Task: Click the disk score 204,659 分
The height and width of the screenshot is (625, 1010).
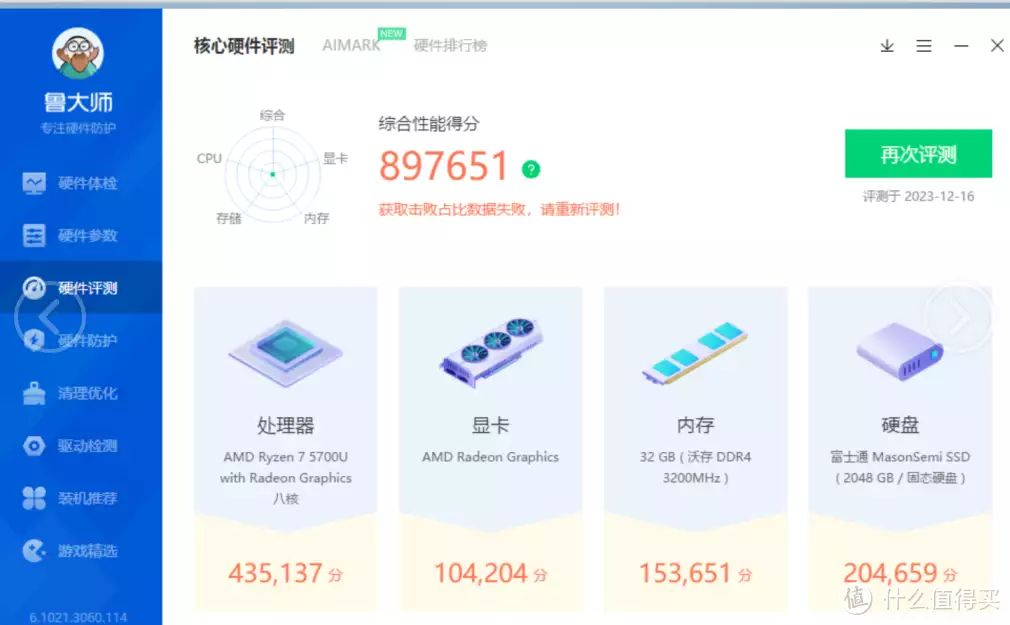Action: pos(900,573)
